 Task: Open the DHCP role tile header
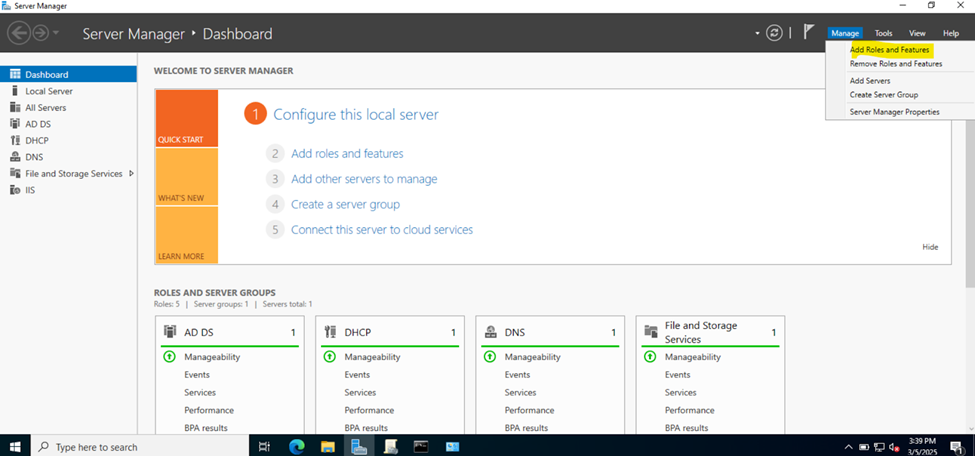[390, 333]
